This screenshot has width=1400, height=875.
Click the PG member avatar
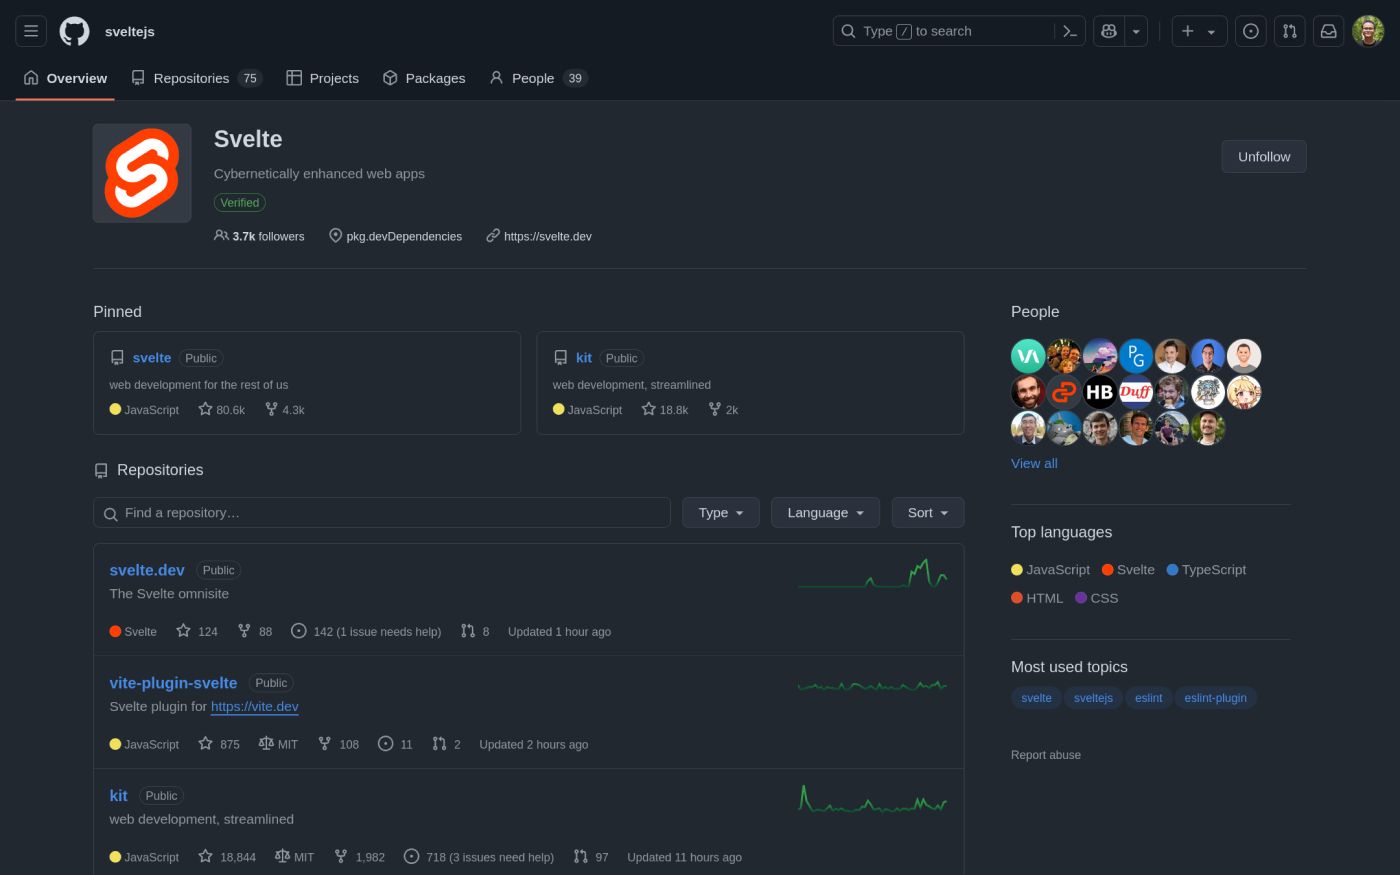(x=1136, y=356)
